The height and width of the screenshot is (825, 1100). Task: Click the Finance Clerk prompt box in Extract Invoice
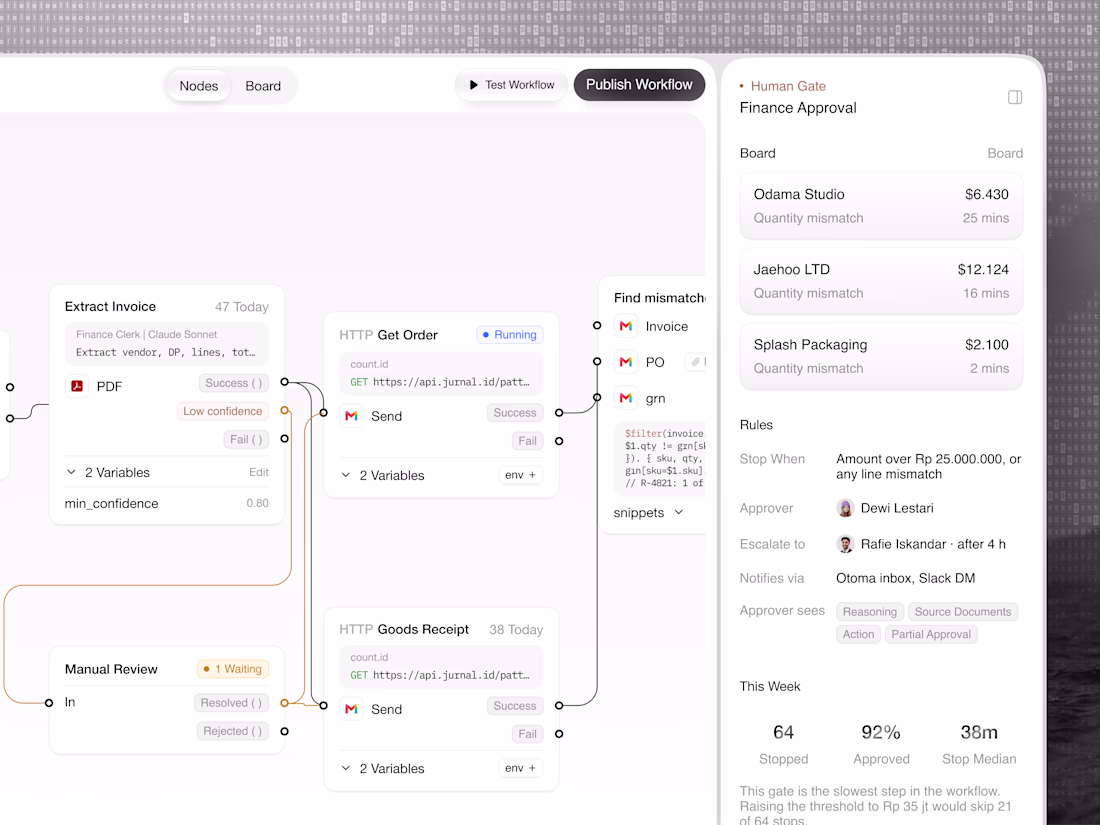167,344
